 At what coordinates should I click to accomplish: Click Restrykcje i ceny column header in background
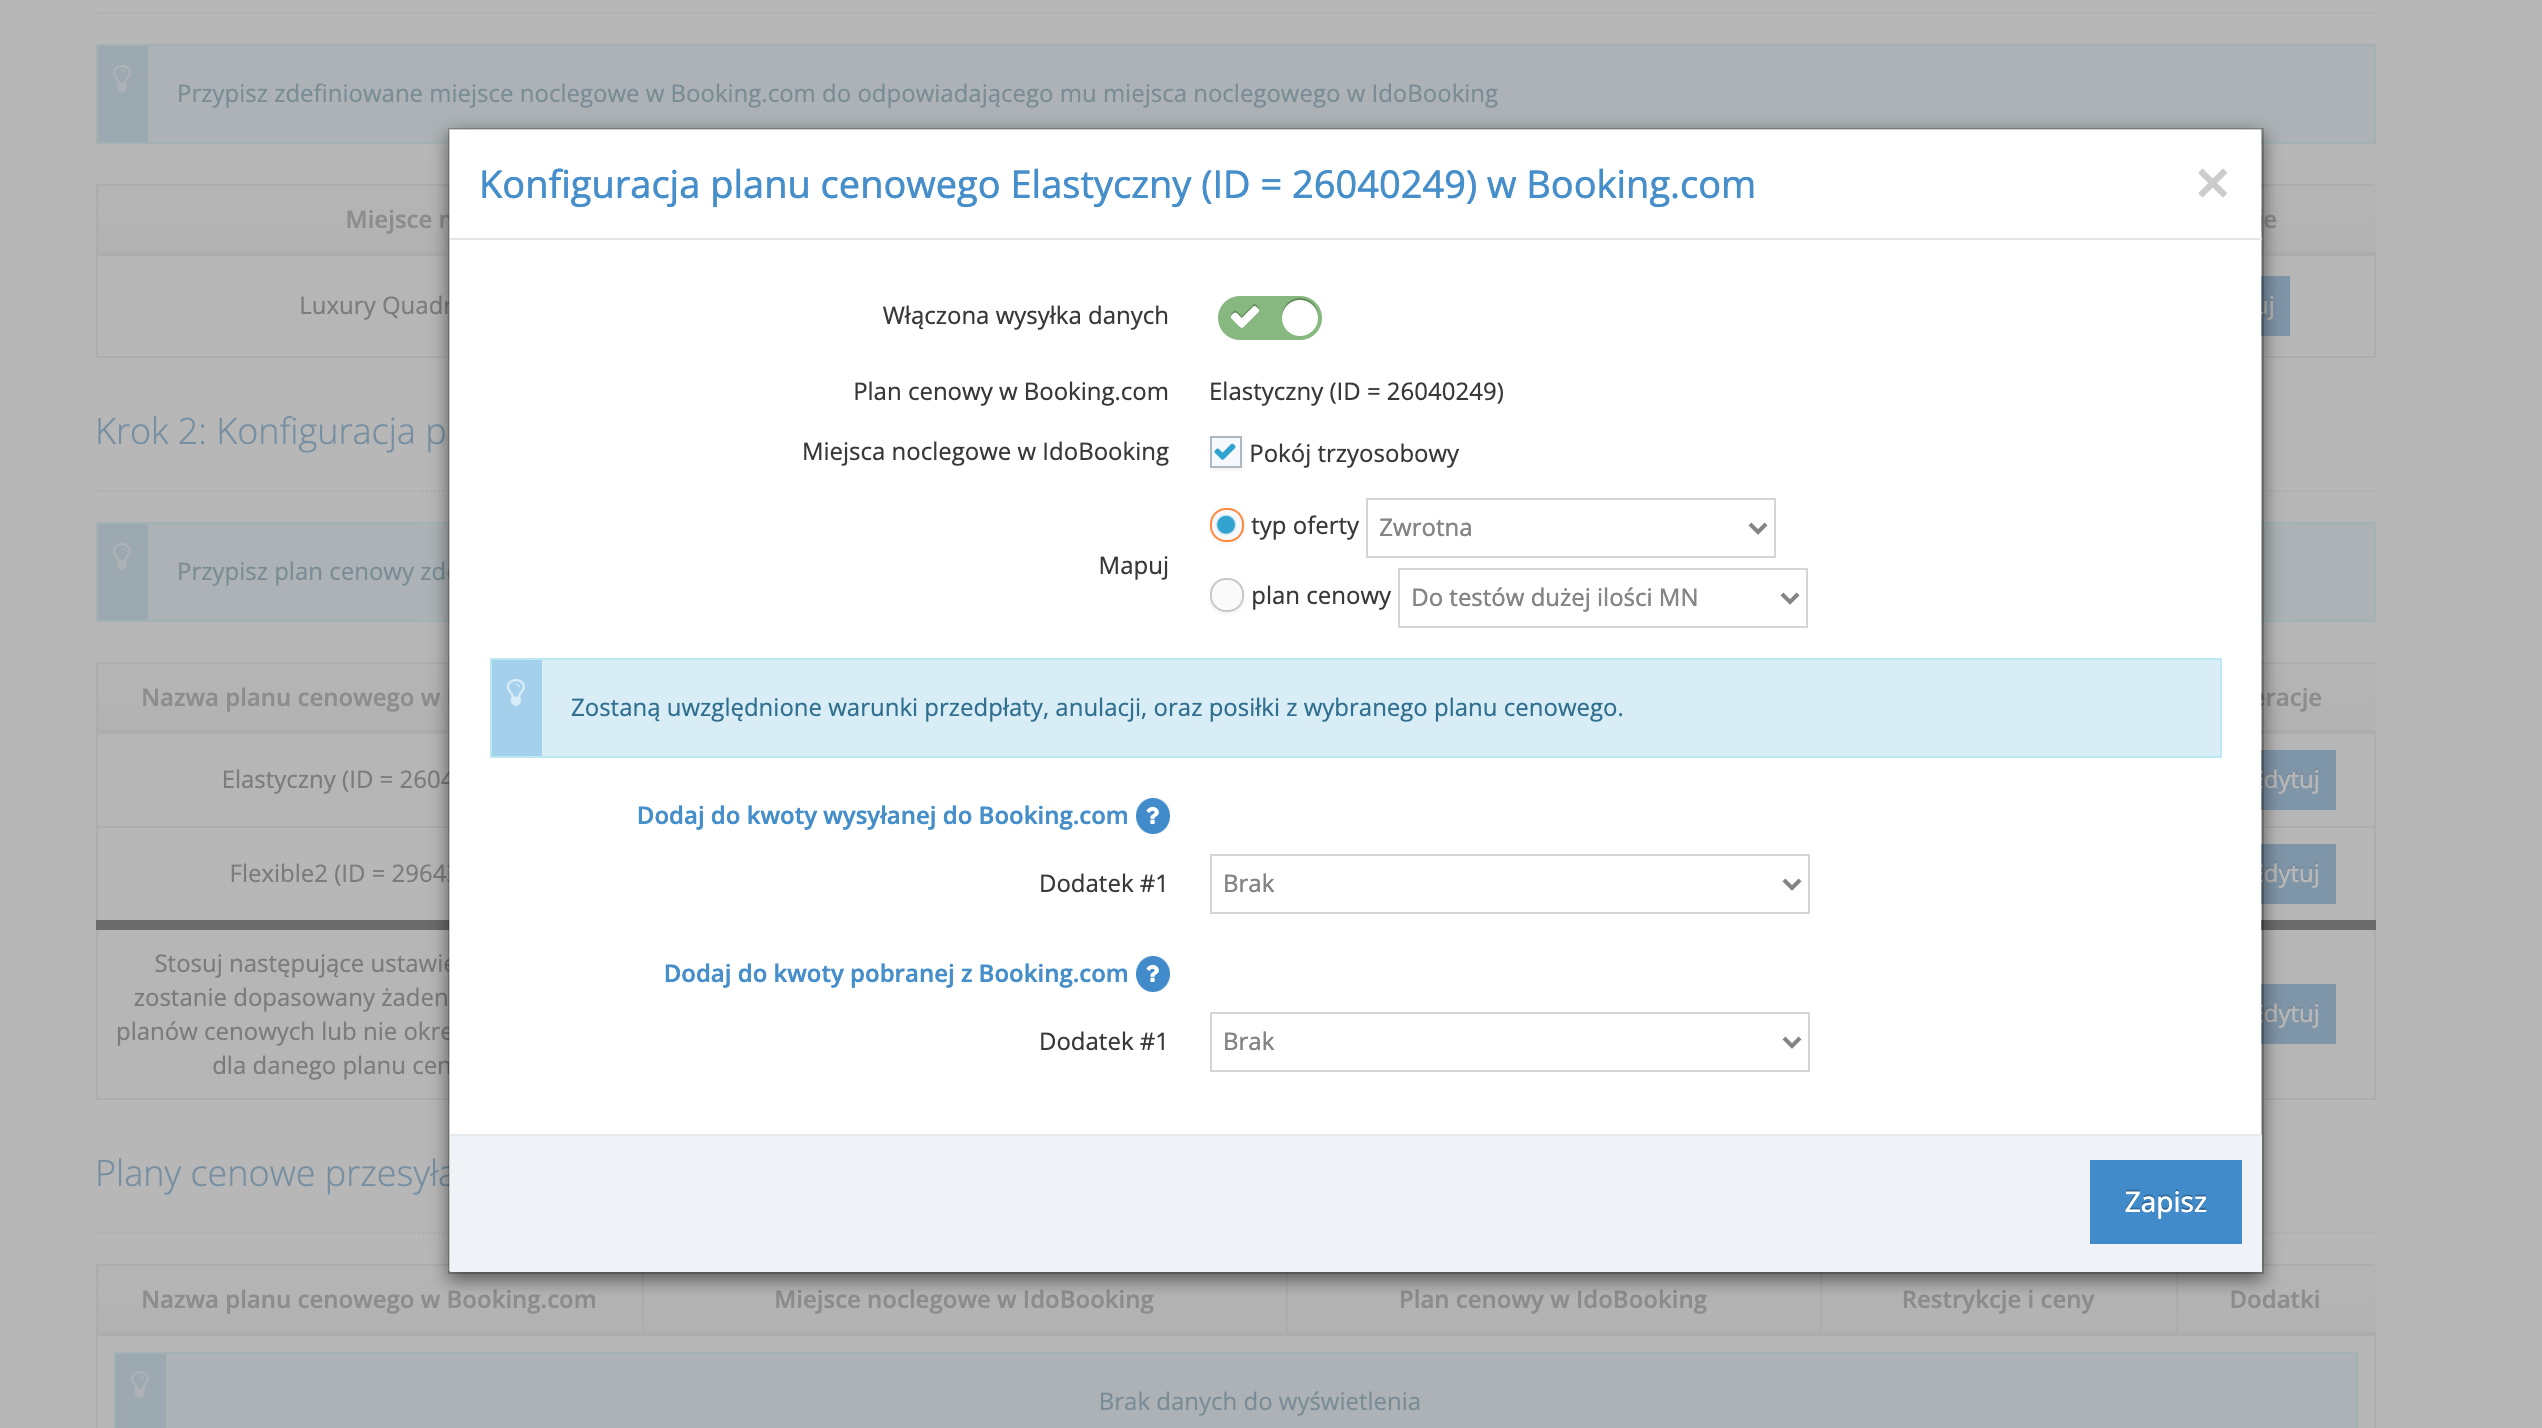pyautogui.click(x=1997, y=1299)
